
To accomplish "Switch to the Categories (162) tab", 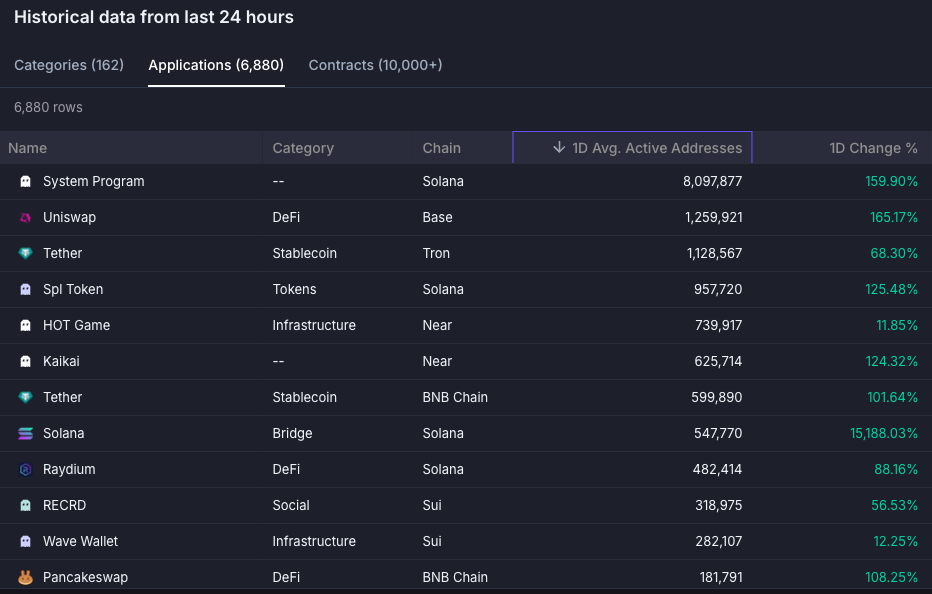I will pyautogui.click(x=69, y=65).
